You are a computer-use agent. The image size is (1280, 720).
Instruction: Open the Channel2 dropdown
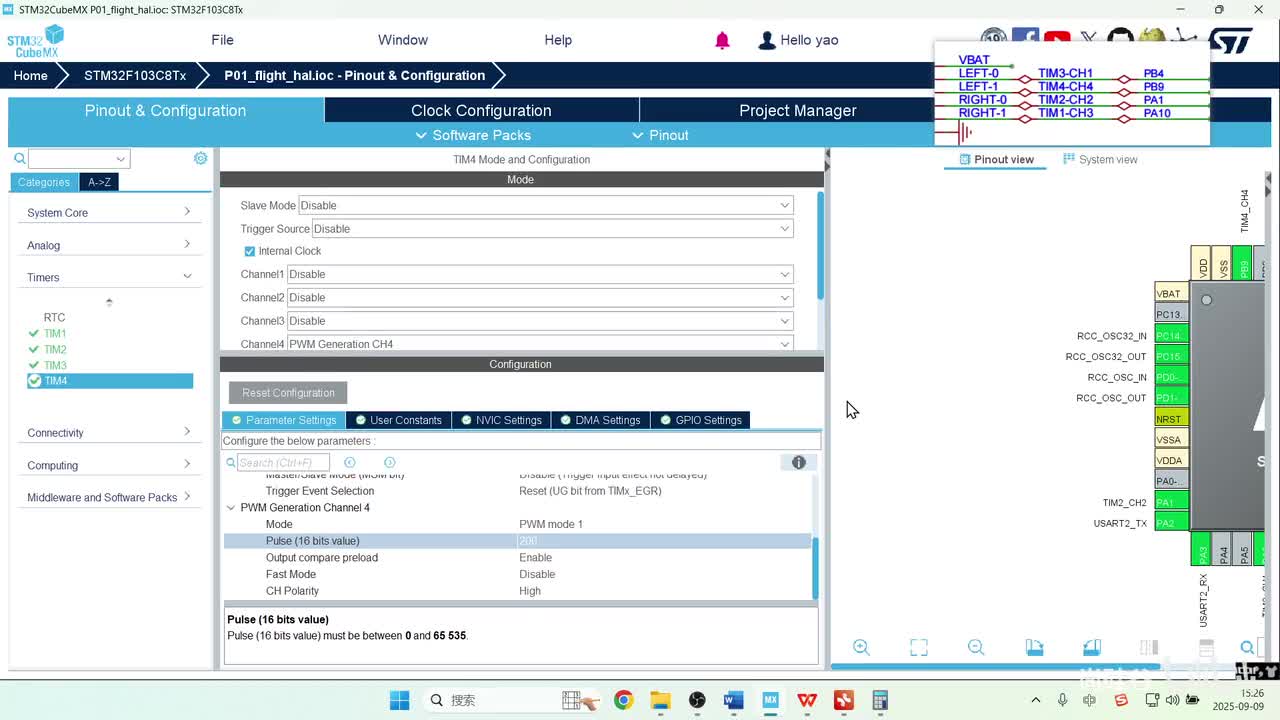click(x=541, y=297)
